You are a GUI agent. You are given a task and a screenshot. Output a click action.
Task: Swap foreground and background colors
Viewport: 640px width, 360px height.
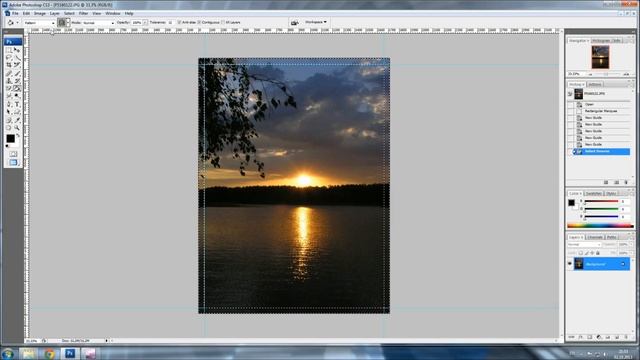pyautogui.click(x=18, y=135)
